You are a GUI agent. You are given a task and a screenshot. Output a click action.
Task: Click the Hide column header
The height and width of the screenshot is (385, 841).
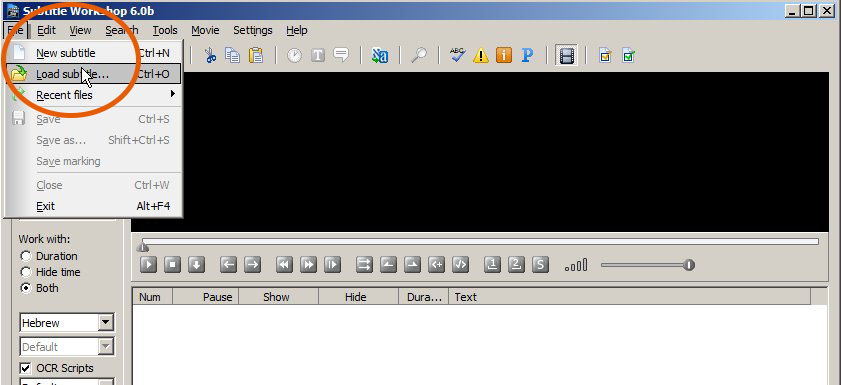tap(358, 297)
